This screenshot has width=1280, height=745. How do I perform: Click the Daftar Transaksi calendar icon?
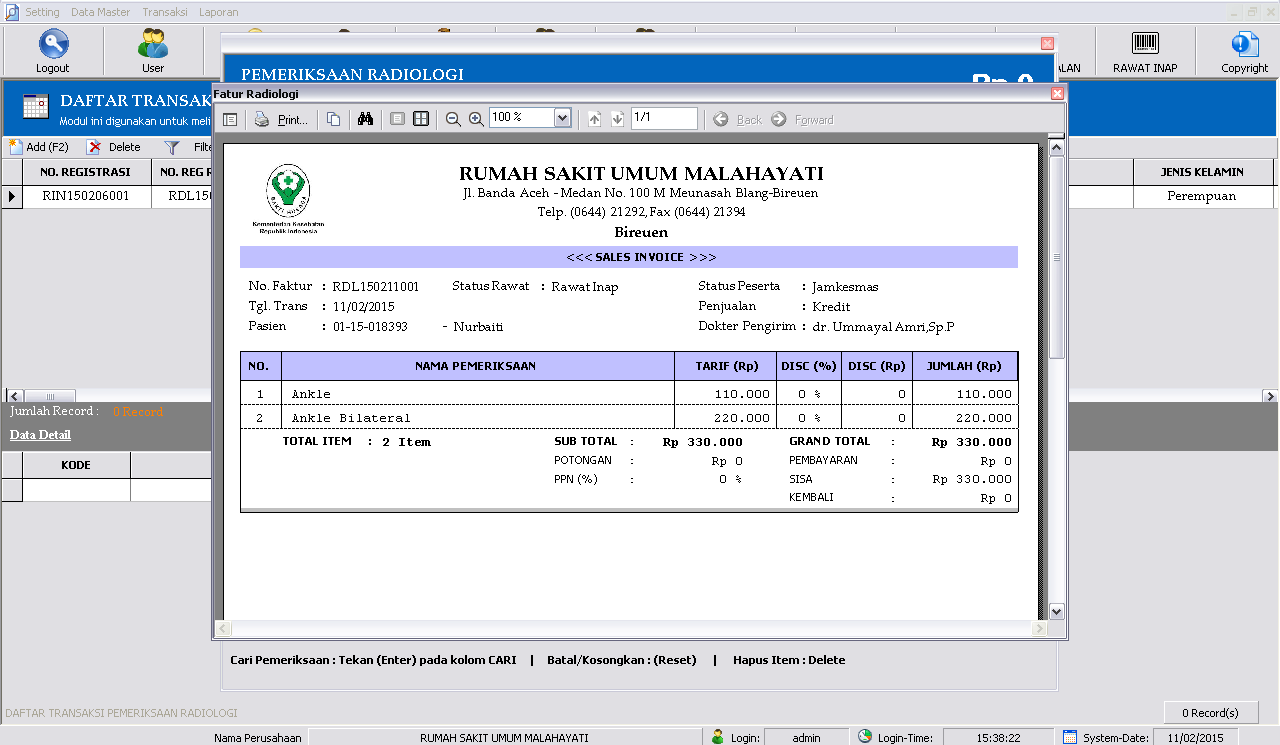35,108
